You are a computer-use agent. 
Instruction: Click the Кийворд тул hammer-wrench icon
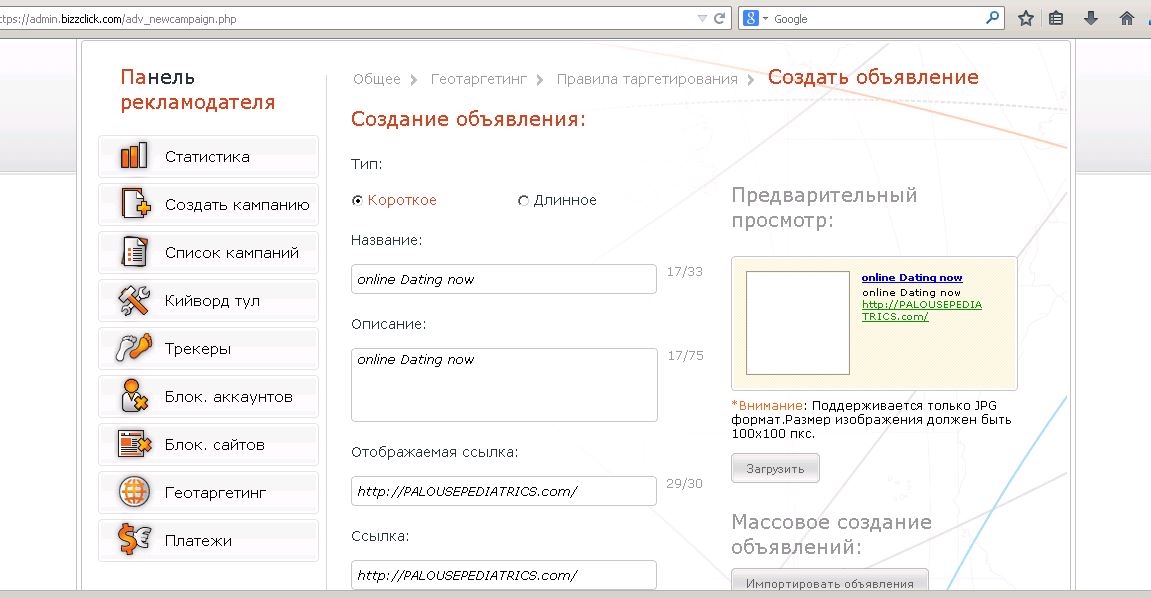click(134, 300)
